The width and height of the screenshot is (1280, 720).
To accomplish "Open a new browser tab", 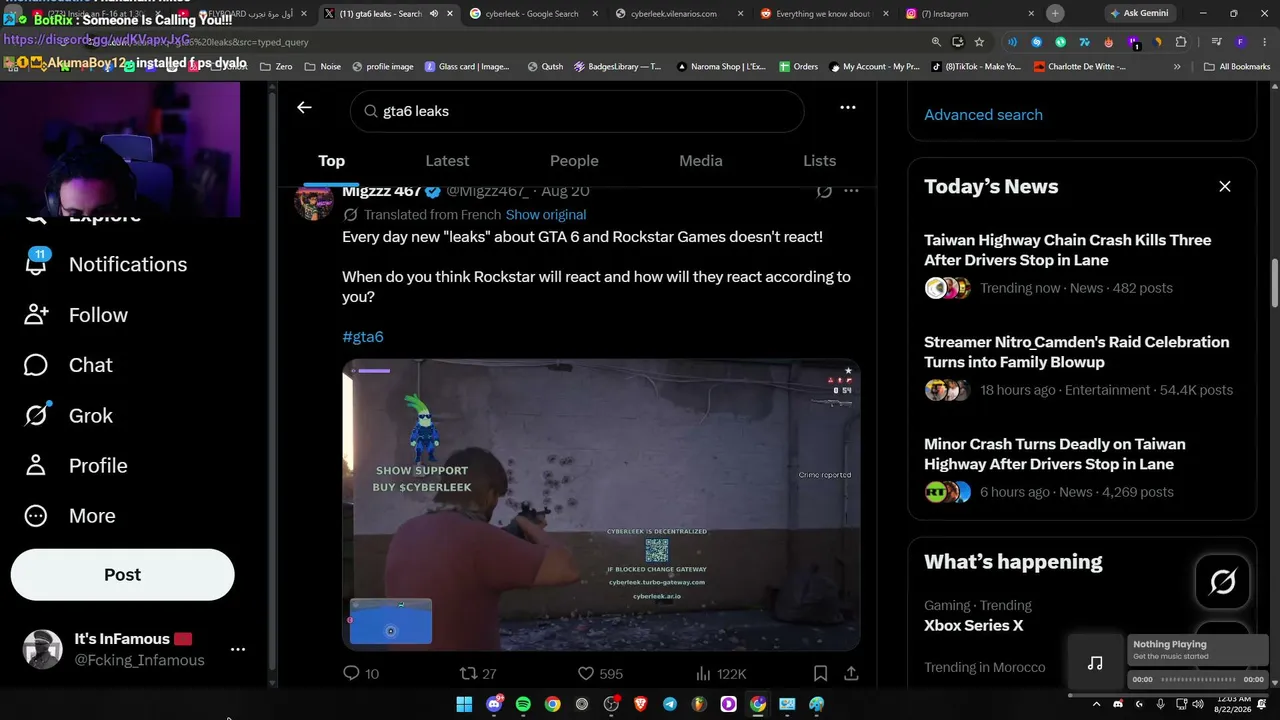I will [1055, 14].
